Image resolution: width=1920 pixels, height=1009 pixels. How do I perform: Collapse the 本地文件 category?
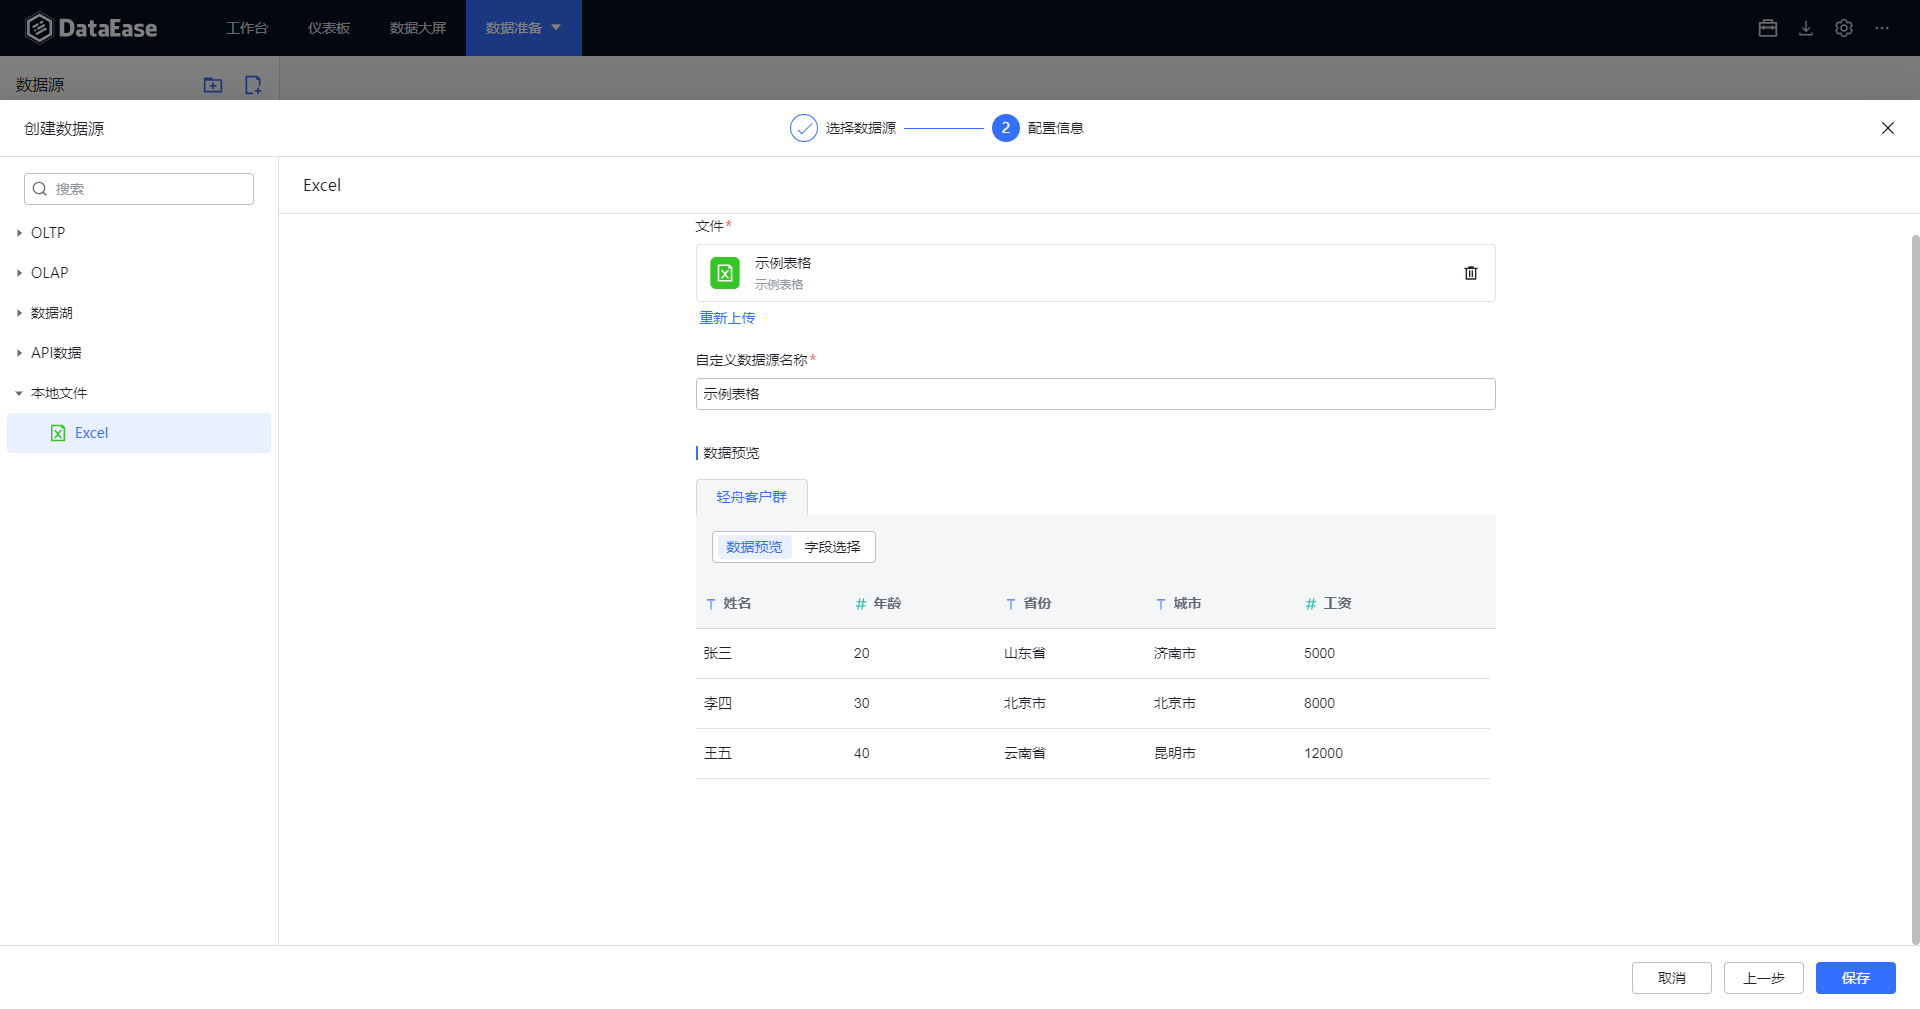click(x=58, y=393)
